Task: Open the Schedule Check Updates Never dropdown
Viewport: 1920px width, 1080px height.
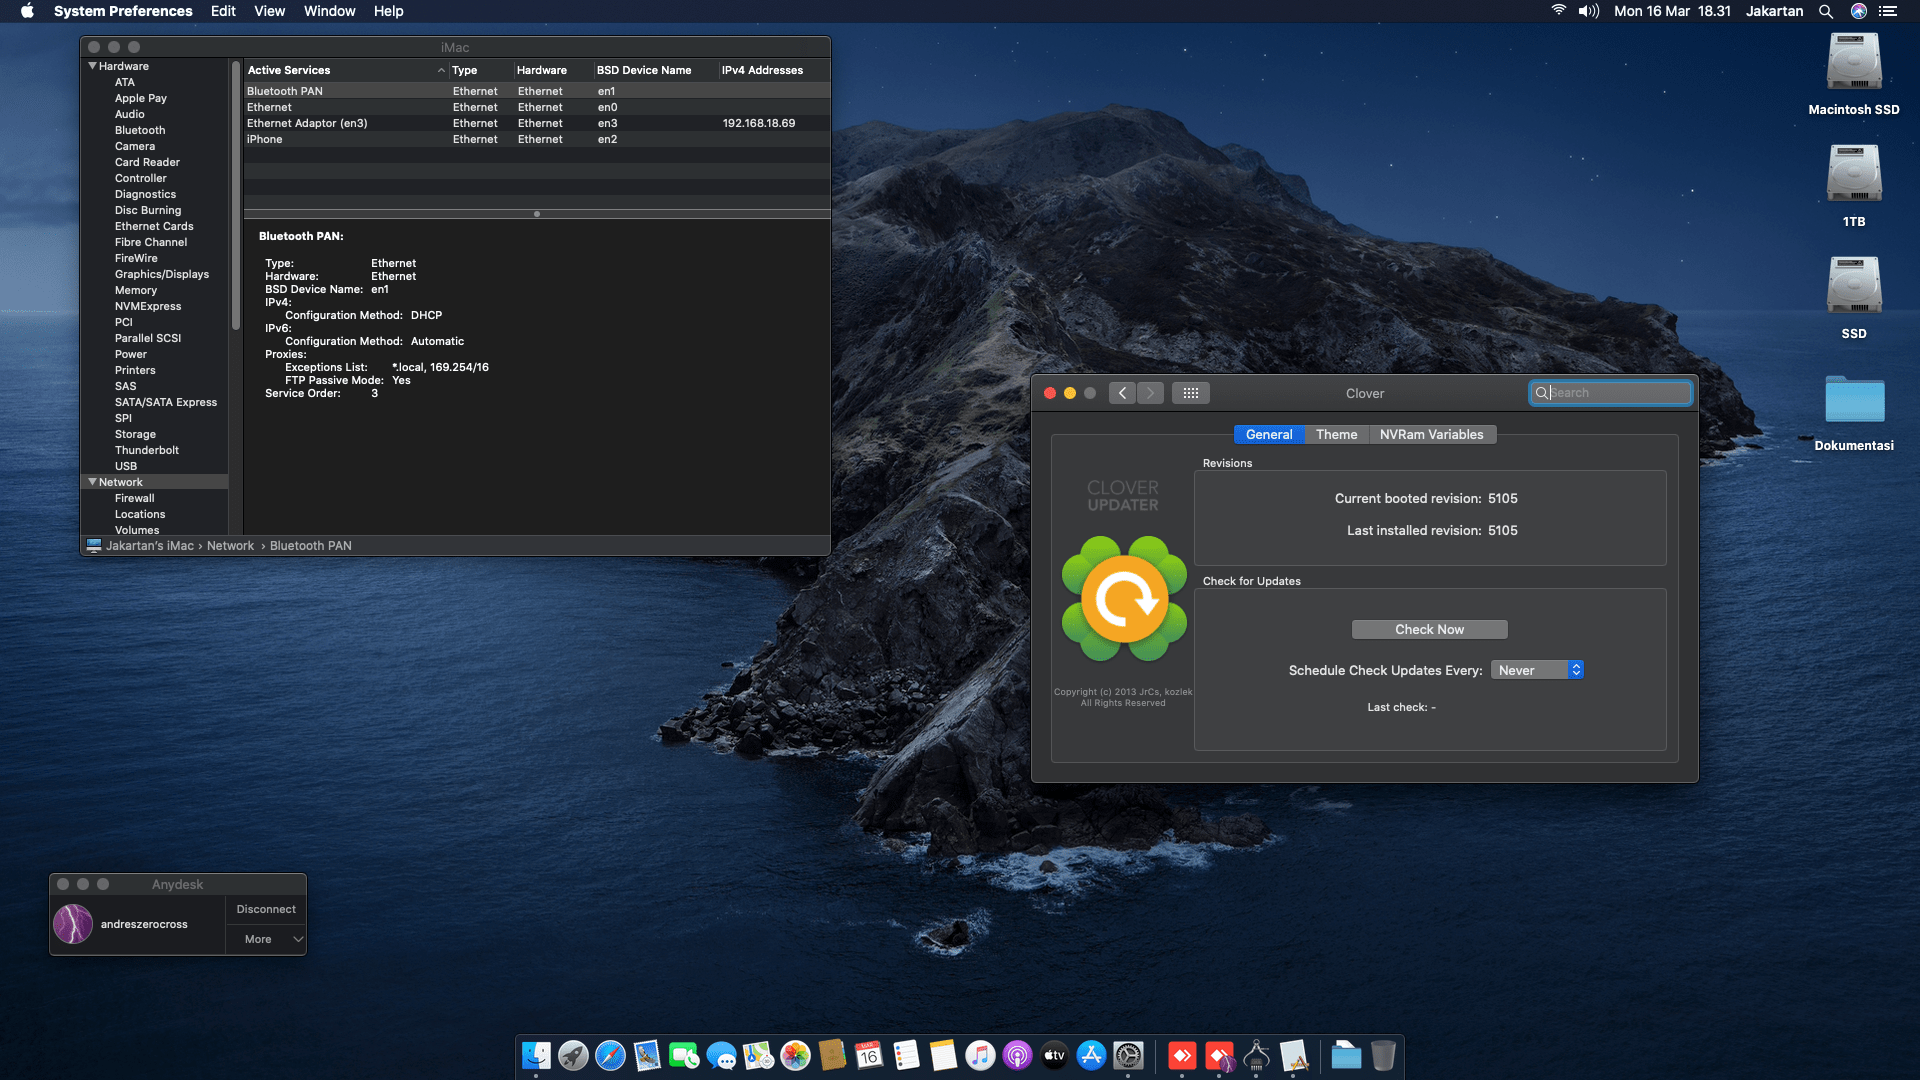Action: [1537, 670]
